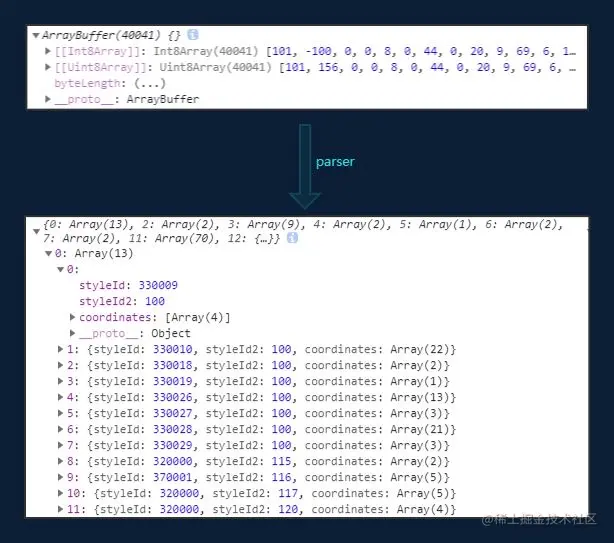This screenshot has height=543, width=614.
Task: Expand the '__proto__: Object' property
Action: point(72,333)
